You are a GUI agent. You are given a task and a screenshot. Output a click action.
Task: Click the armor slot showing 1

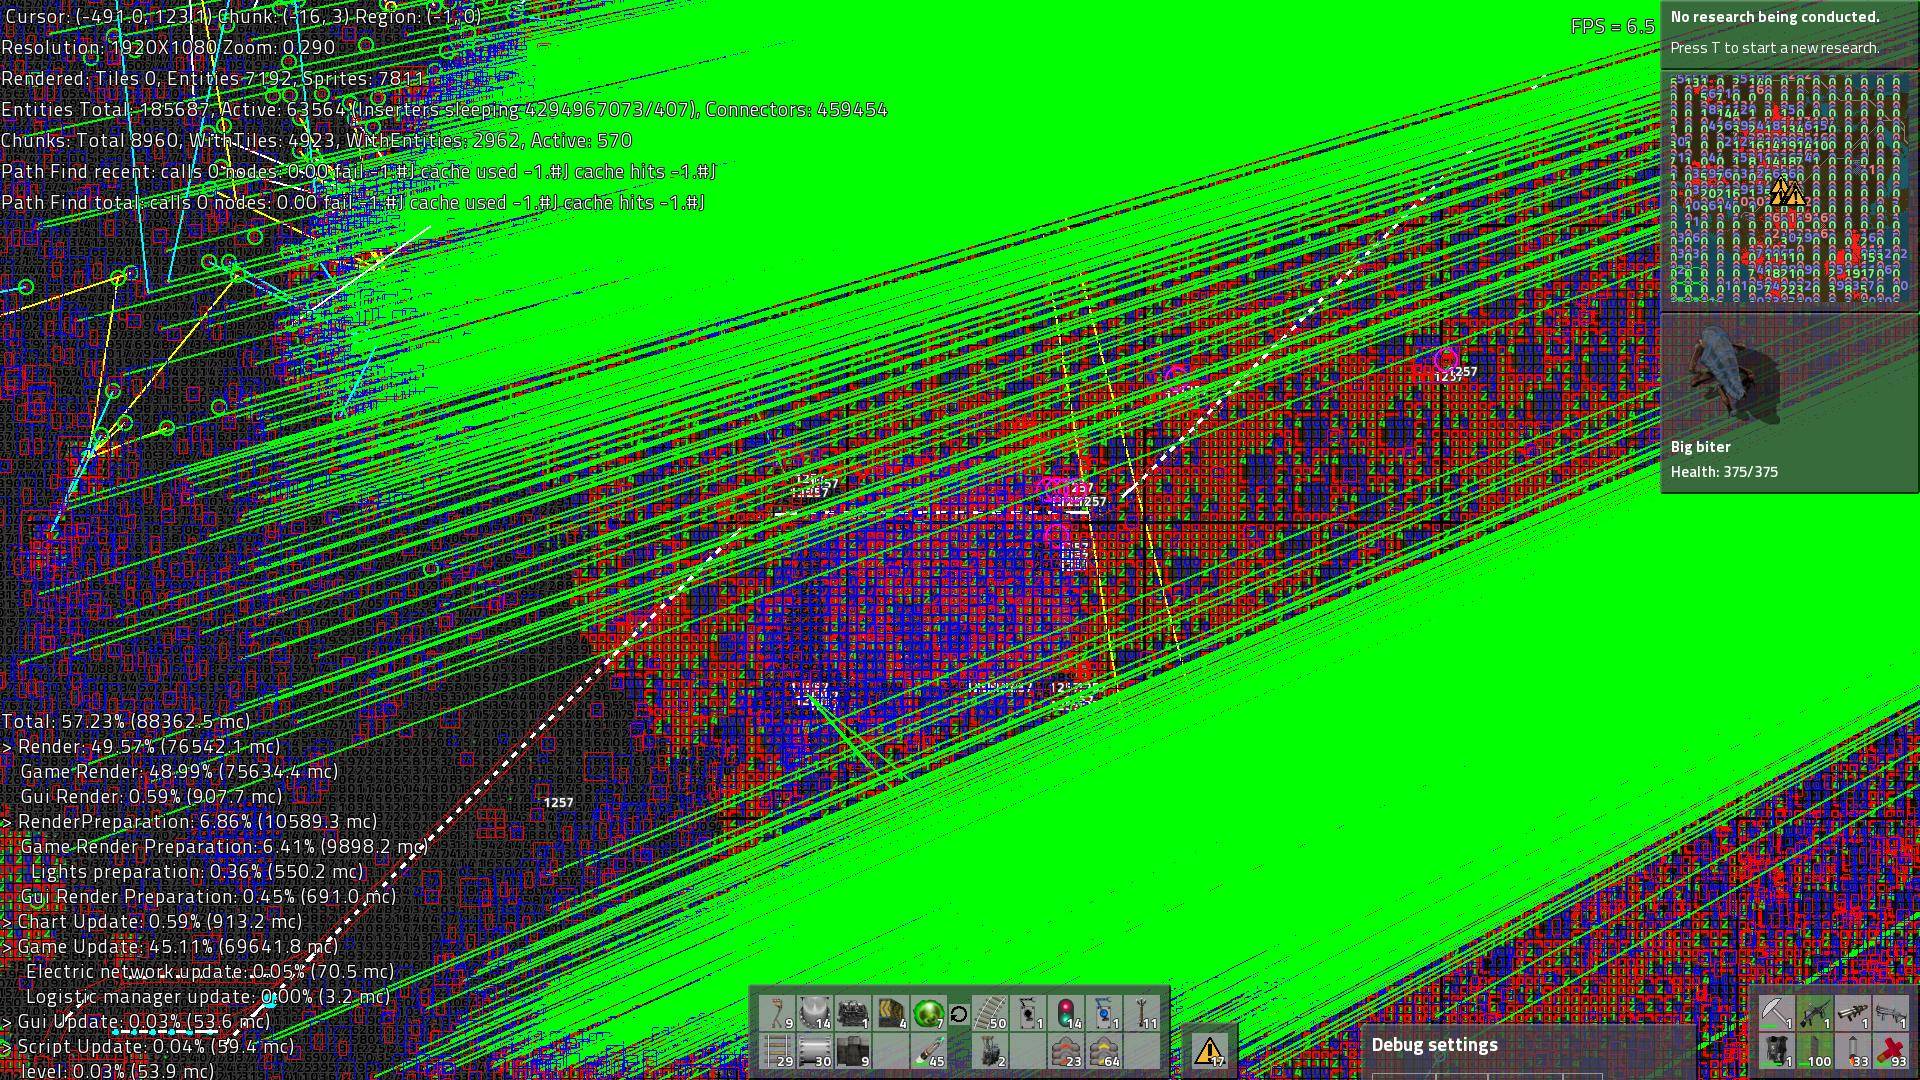pyautogui.click(x=1776, y=1051)
